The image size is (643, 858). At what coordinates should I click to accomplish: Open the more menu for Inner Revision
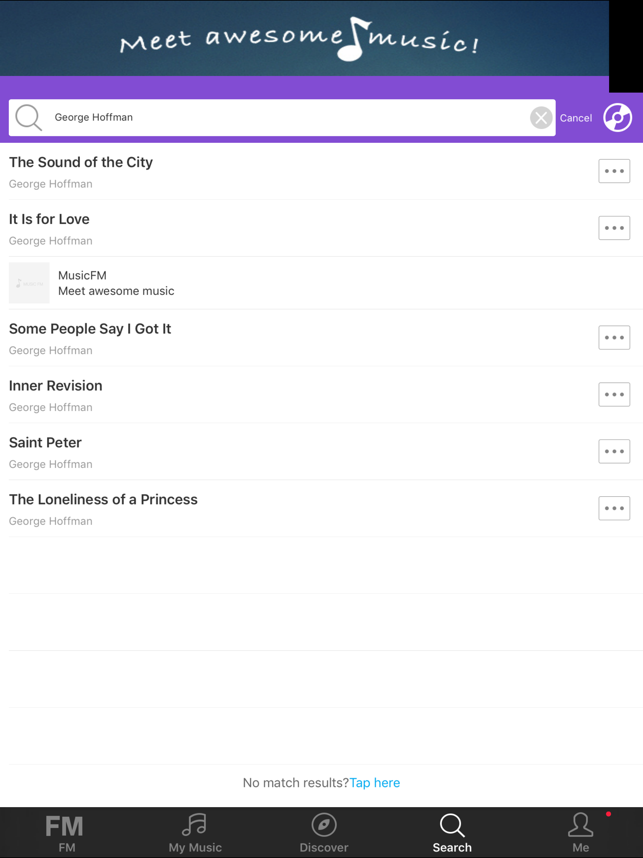[x=614, y=395]
